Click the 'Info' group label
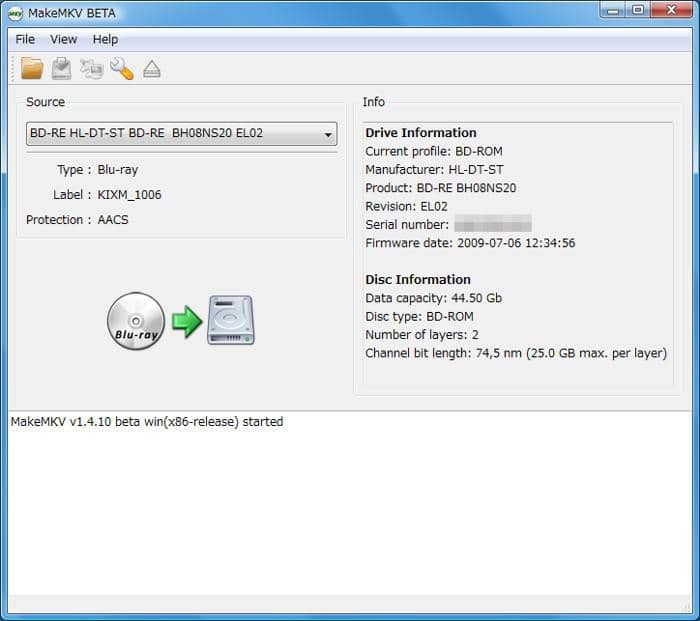This screenshot has width=700, height=621. (x=374, y=102)
